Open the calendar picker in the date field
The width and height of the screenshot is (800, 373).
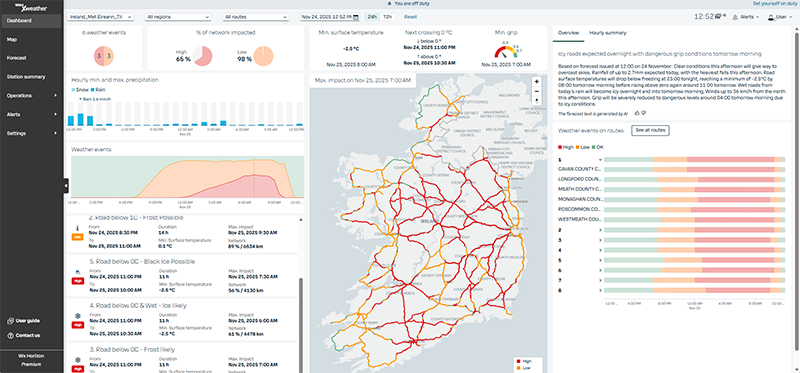(x=356, y=17)
